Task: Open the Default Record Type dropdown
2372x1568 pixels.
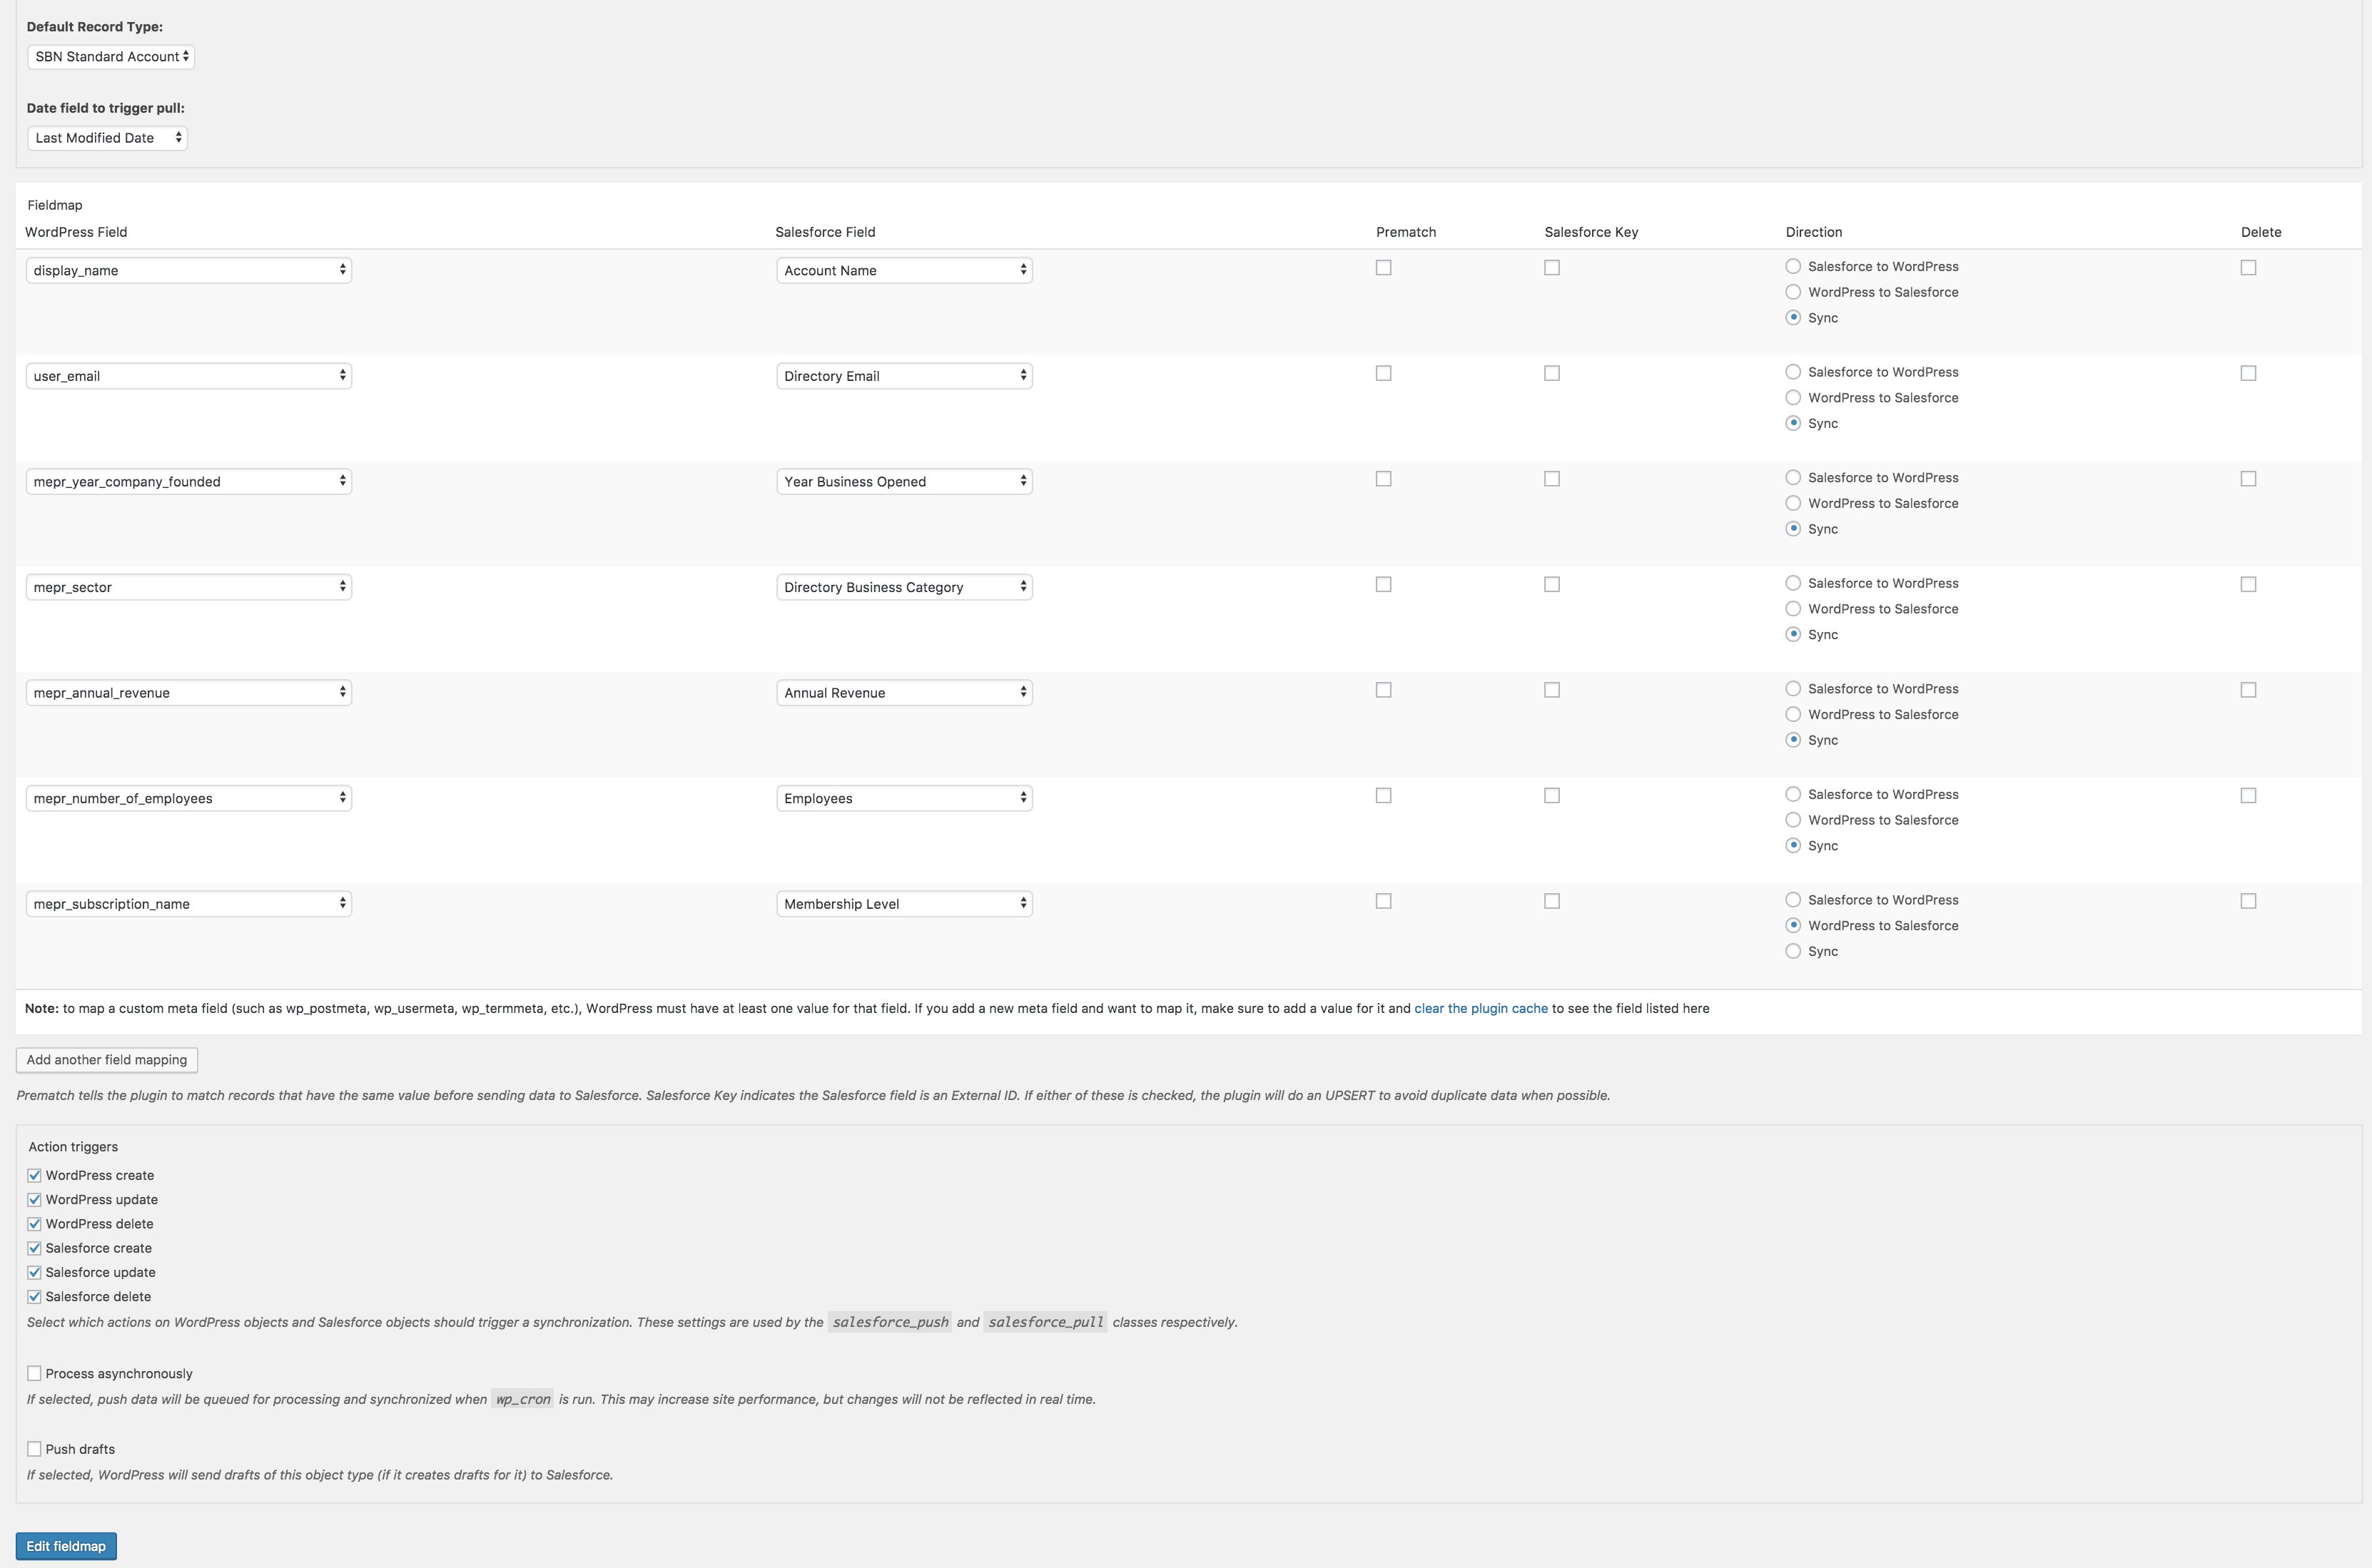Action: [x=110, y=56]
